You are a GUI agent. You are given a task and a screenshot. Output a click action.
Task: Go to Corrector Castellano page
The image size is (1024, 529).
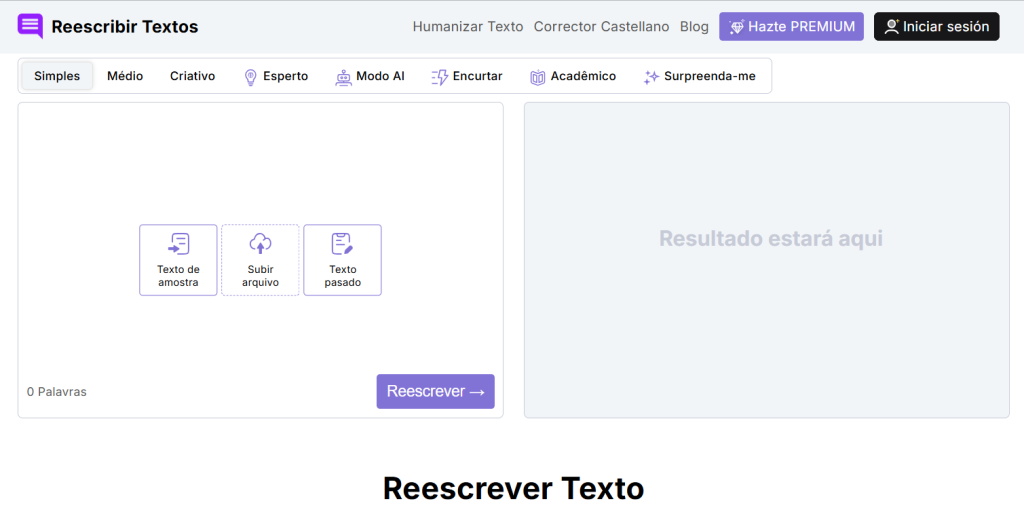(601, 27)
